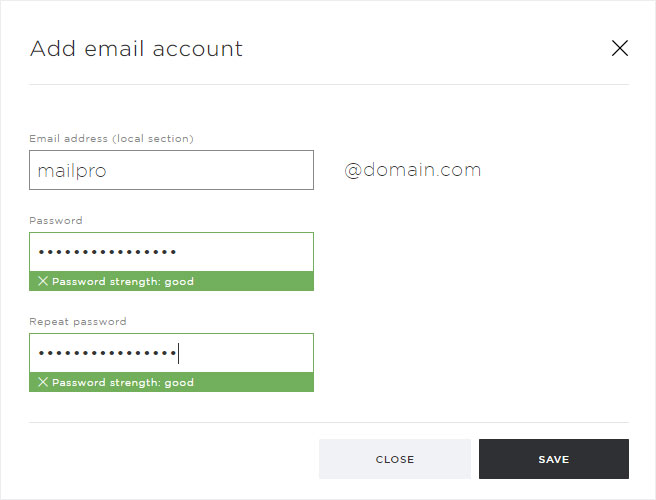
Task: Click masked dots in the Password field
Action: tap(107, 252)
